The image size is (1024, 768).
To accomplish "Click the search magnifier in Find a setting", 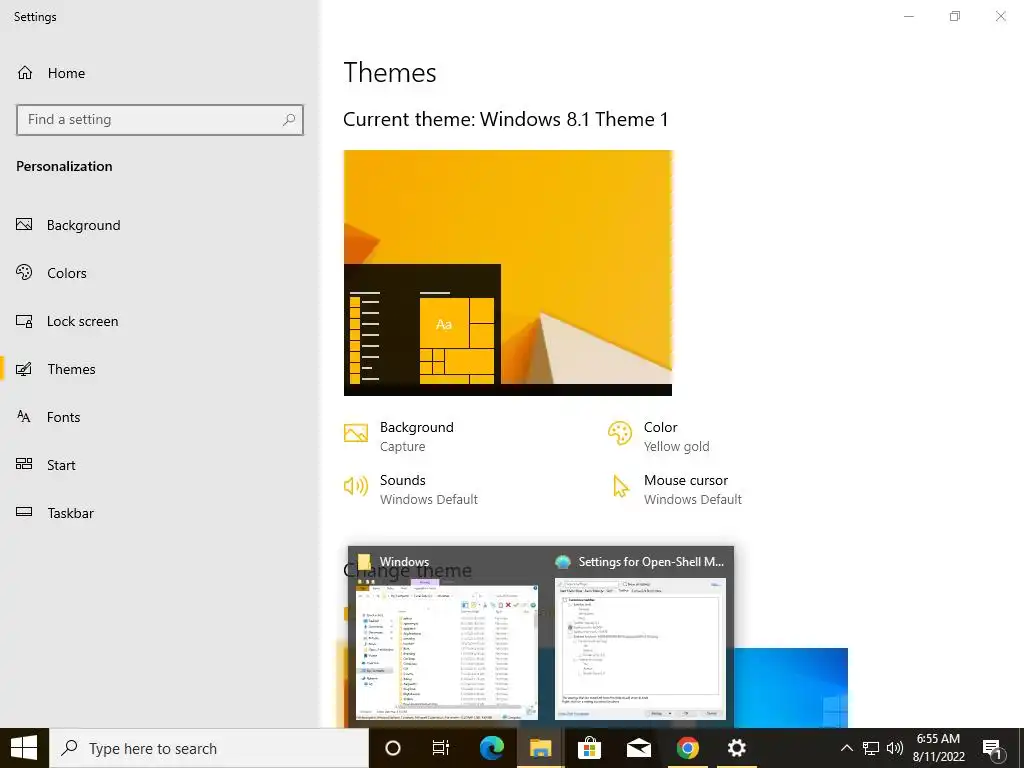I will pos(289,120).
